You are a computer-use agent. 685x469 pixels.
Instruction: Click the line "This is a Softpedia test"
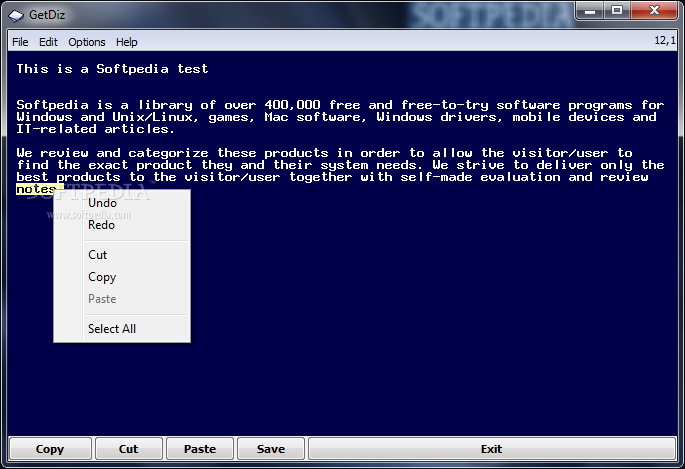(x=112, y=69)
